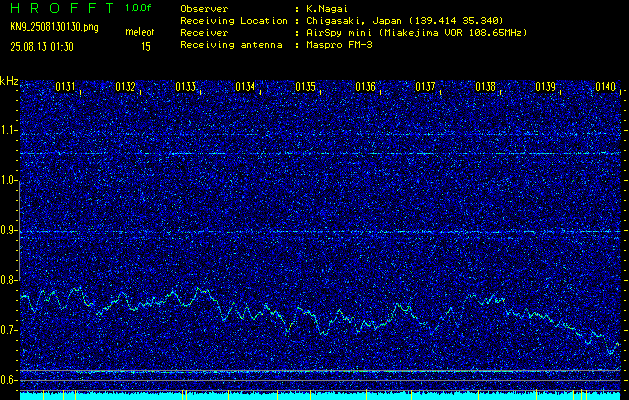This screenshot has height=400, width=629.
Task: Click the 0.7 frequency axis label
Action: coord(8,330)
